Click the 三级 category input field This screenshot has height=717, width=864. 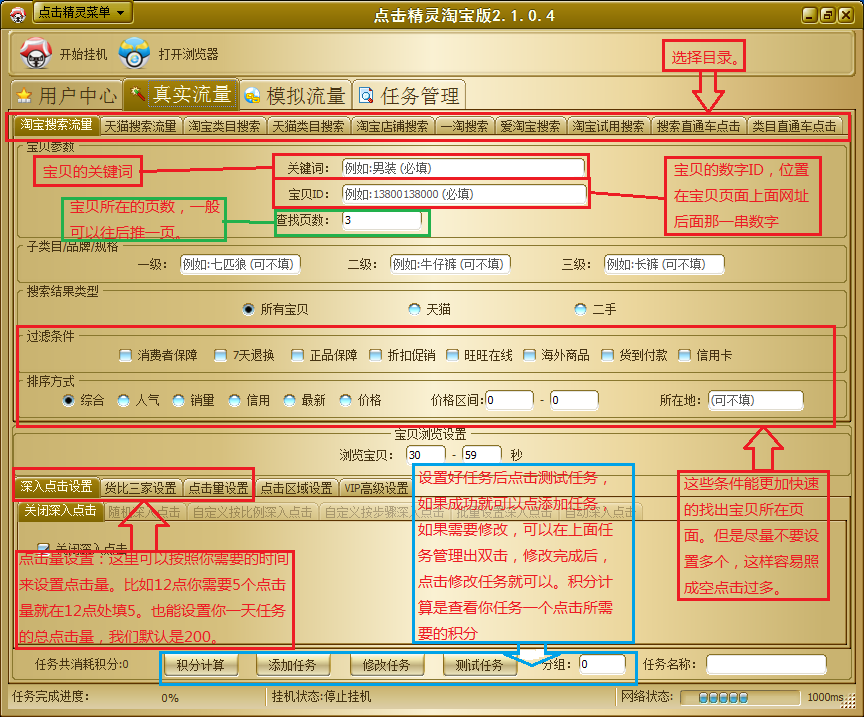[x=664, y=264]
